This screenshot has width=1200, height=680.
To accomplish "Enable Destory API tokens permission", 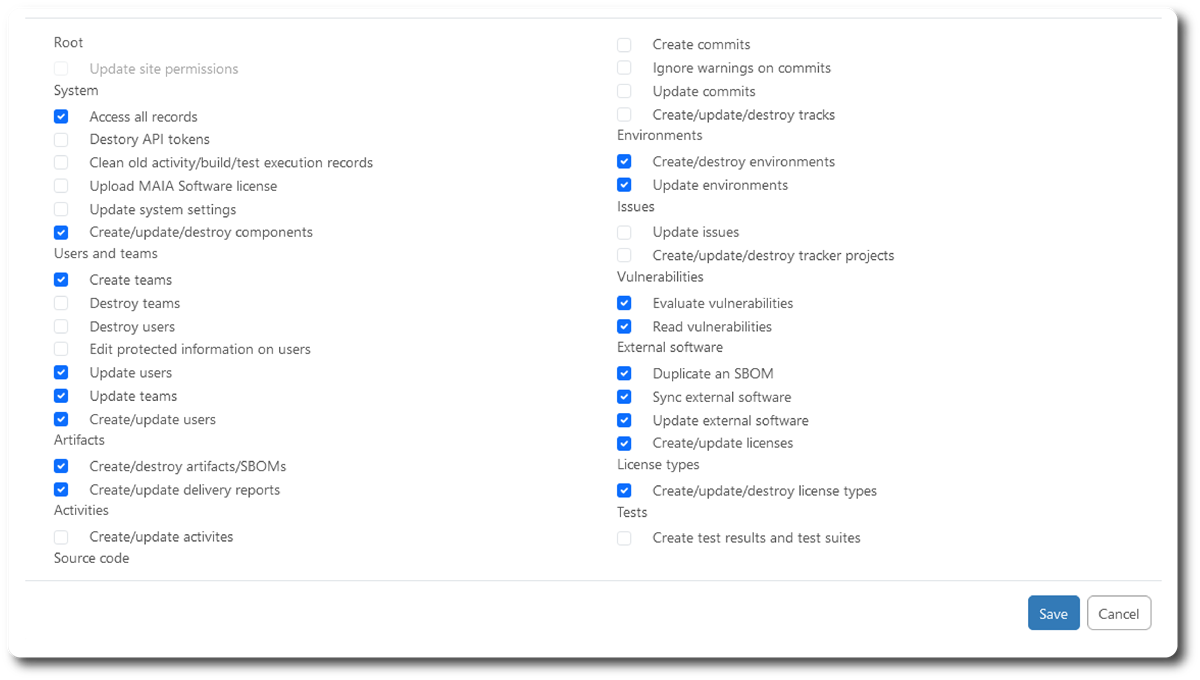I will [62, 140].
